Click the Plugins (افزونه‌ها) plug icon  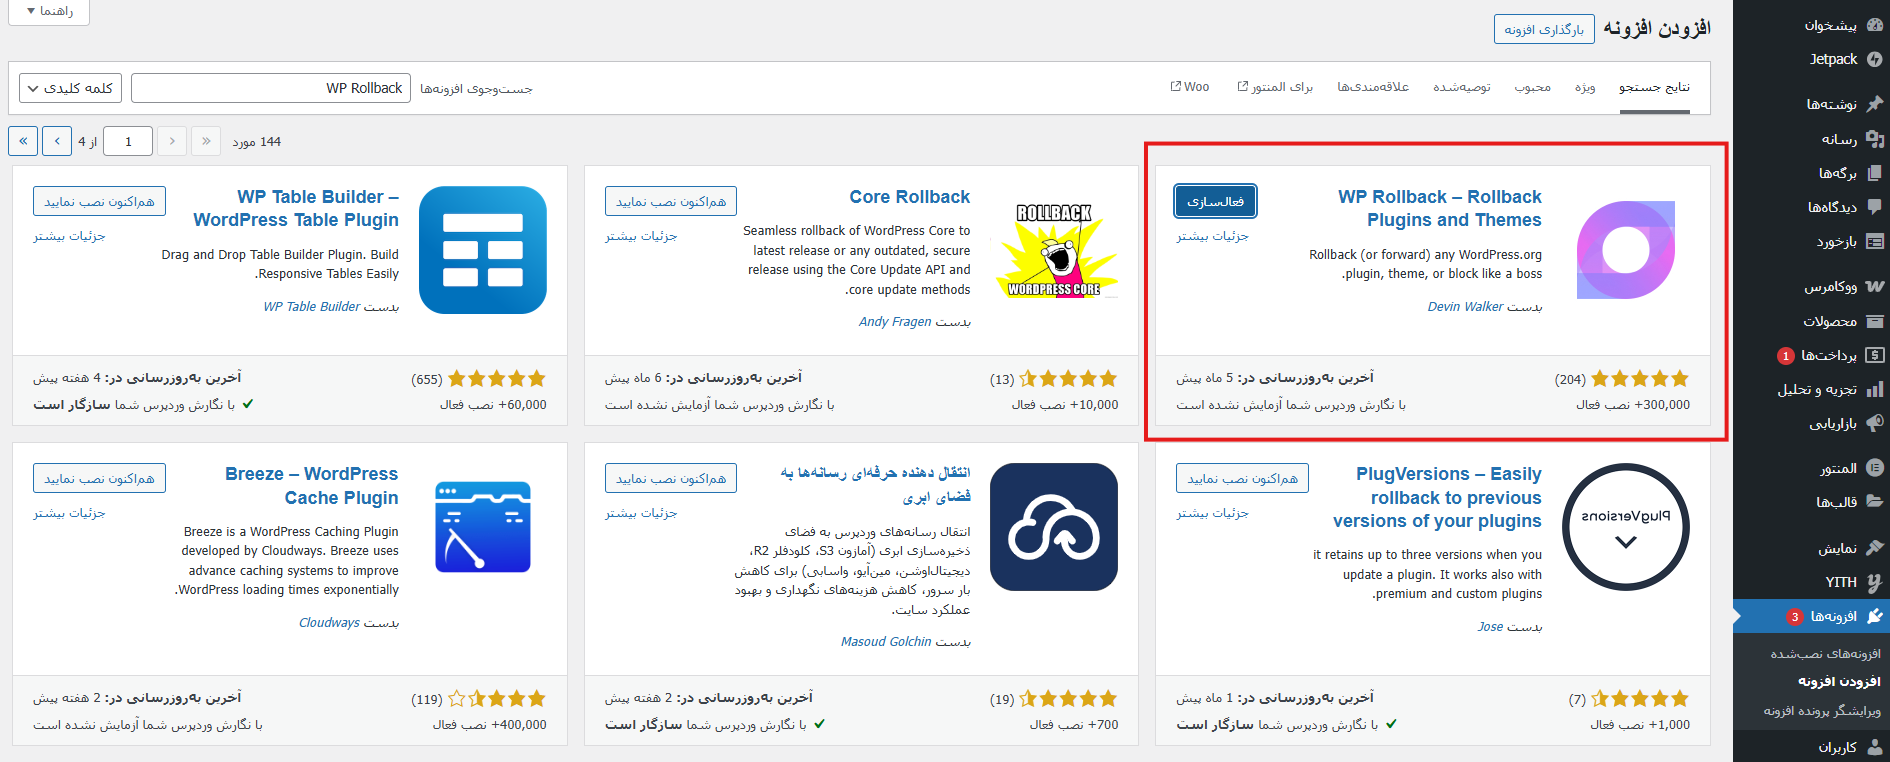pyautogui.click(x=1874, y=616)
